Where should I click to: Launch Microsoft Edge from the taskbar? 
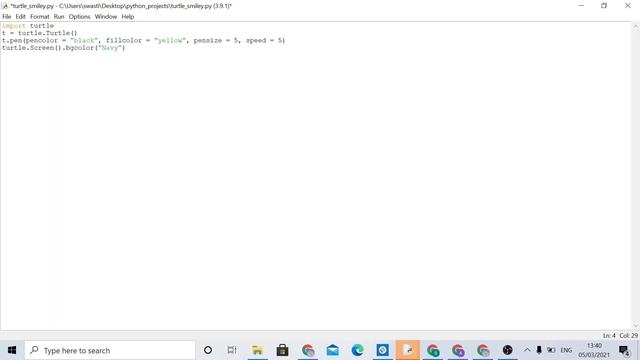tap(358, 350)
